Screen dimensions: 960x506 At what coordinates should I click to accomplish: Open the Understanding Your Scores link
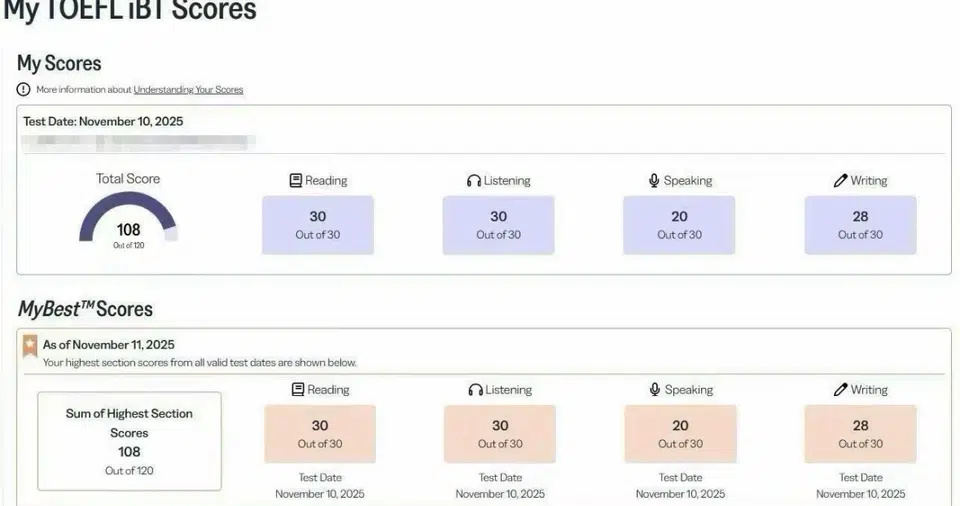tap(188, 90)
